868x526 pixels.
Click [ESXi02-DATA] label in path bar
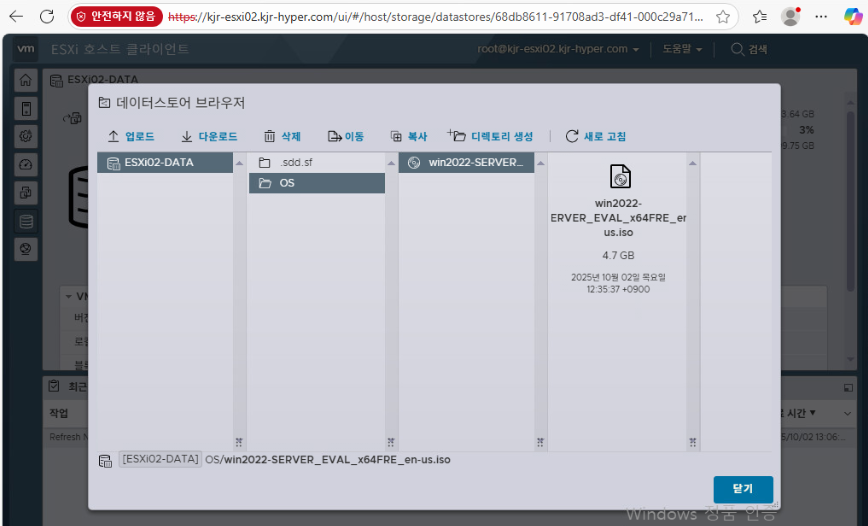tap(161, 459)
